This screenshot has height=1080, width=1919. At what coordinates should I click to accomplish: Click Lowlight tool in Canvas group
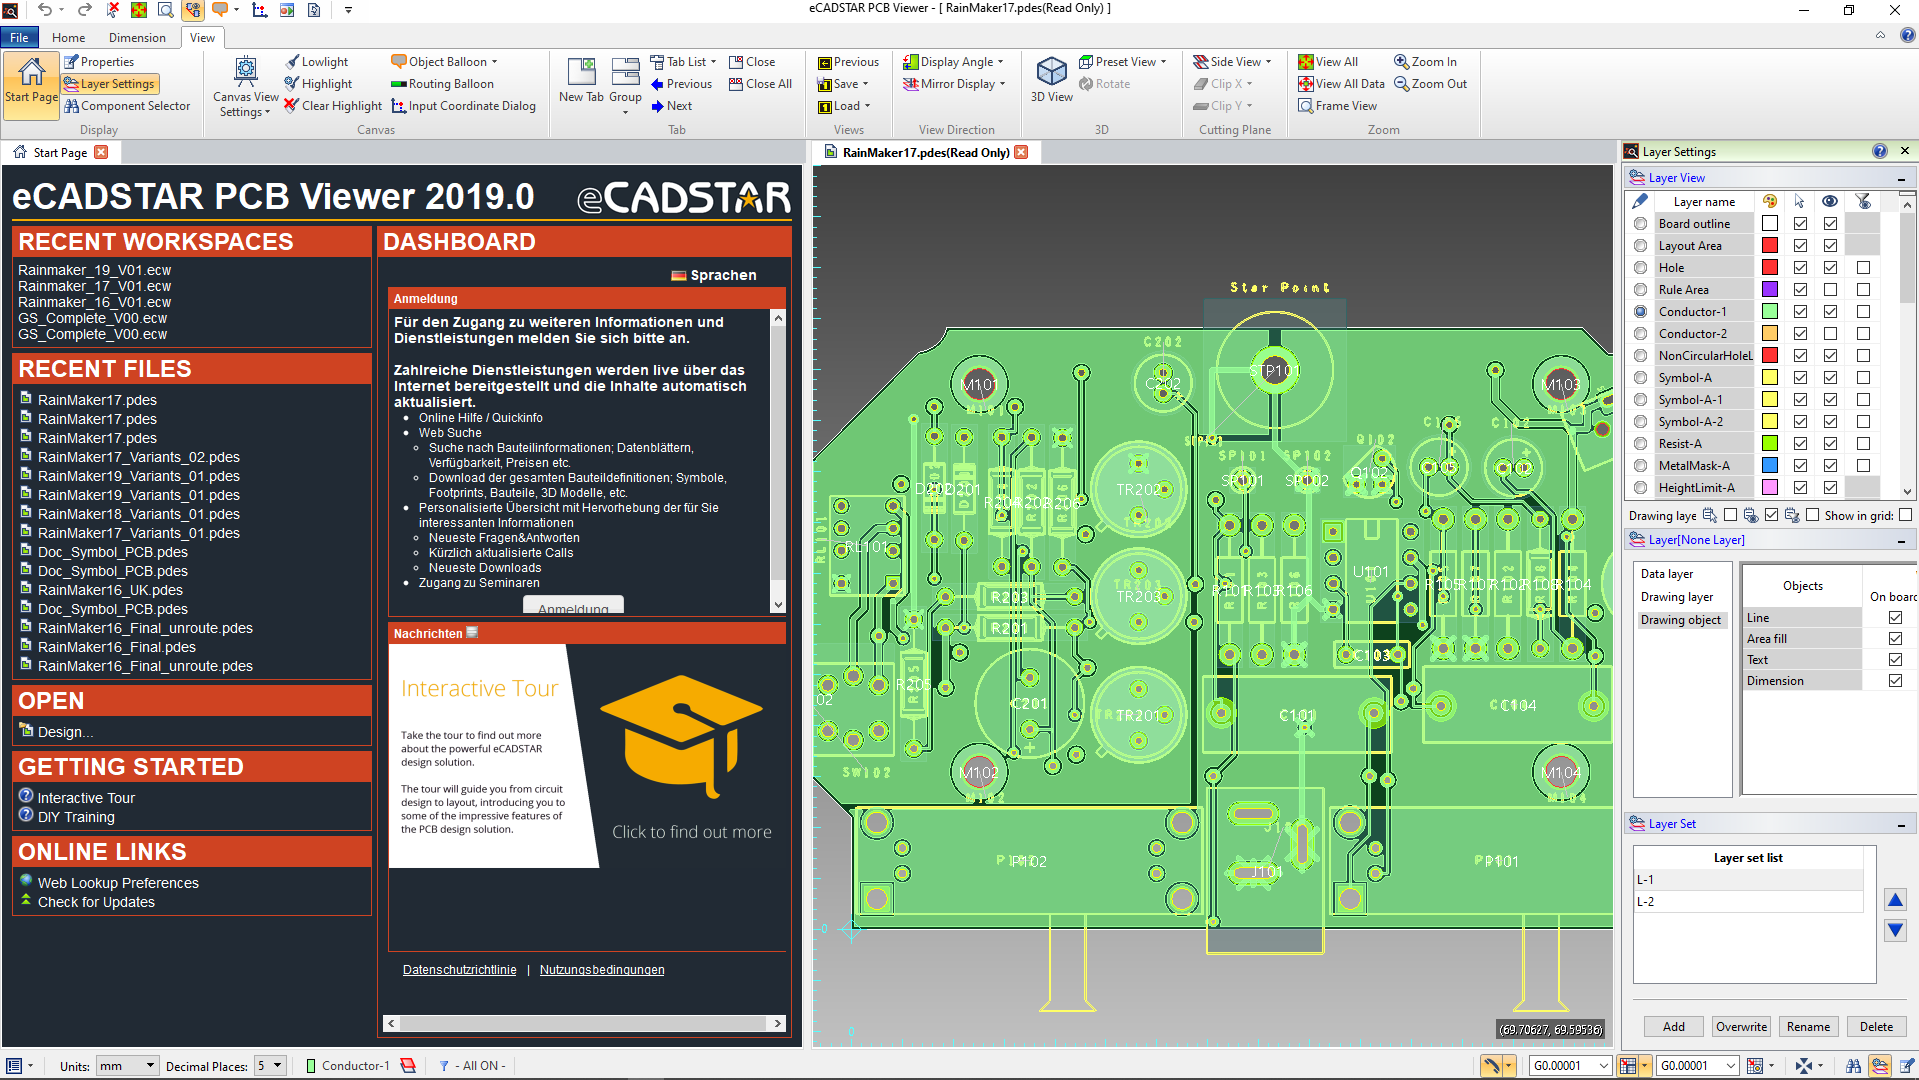(x=316, y=62)
